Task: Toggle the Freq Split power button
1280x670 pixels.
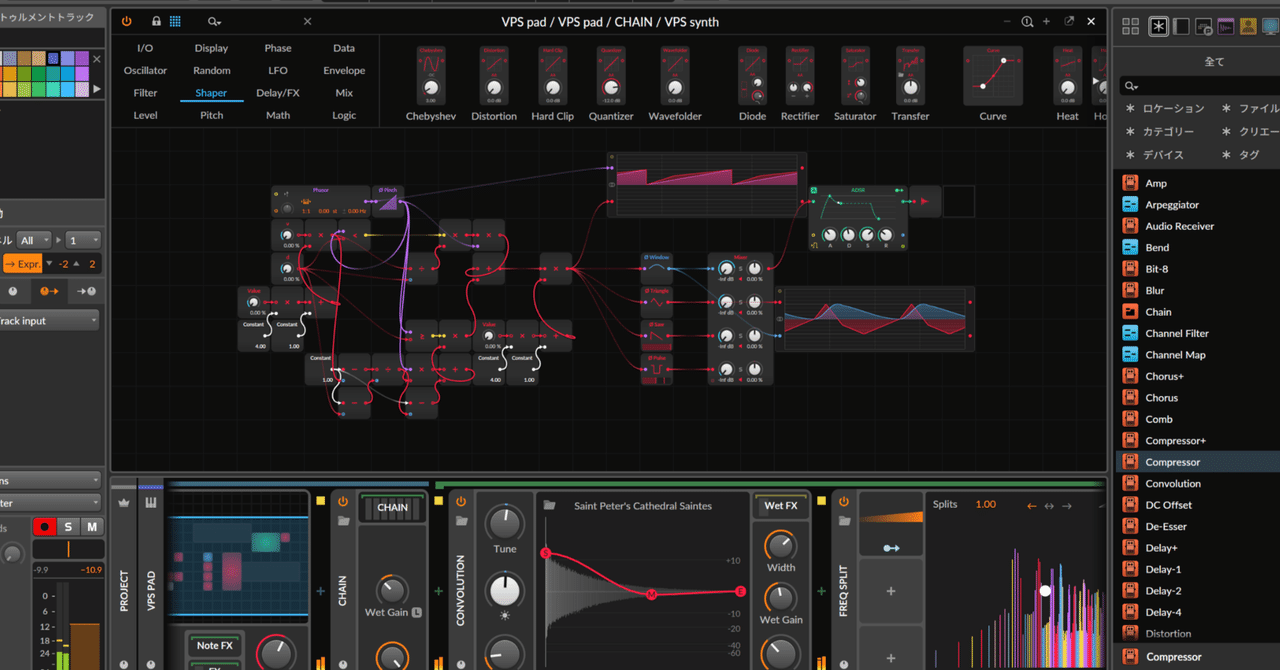Action: [x=843, y=501]
